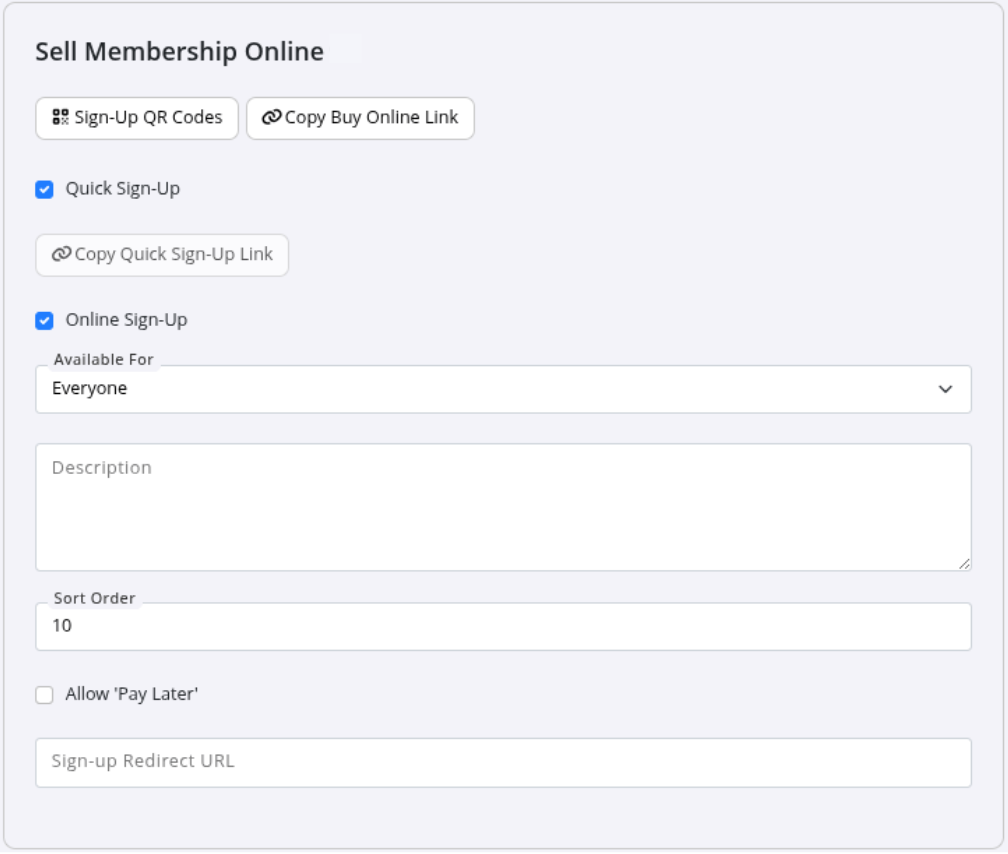Select the 'Everyone' value in the combo box
Image resolution: width=1008 pixels, height=854 pixels.
click(90, 389)
